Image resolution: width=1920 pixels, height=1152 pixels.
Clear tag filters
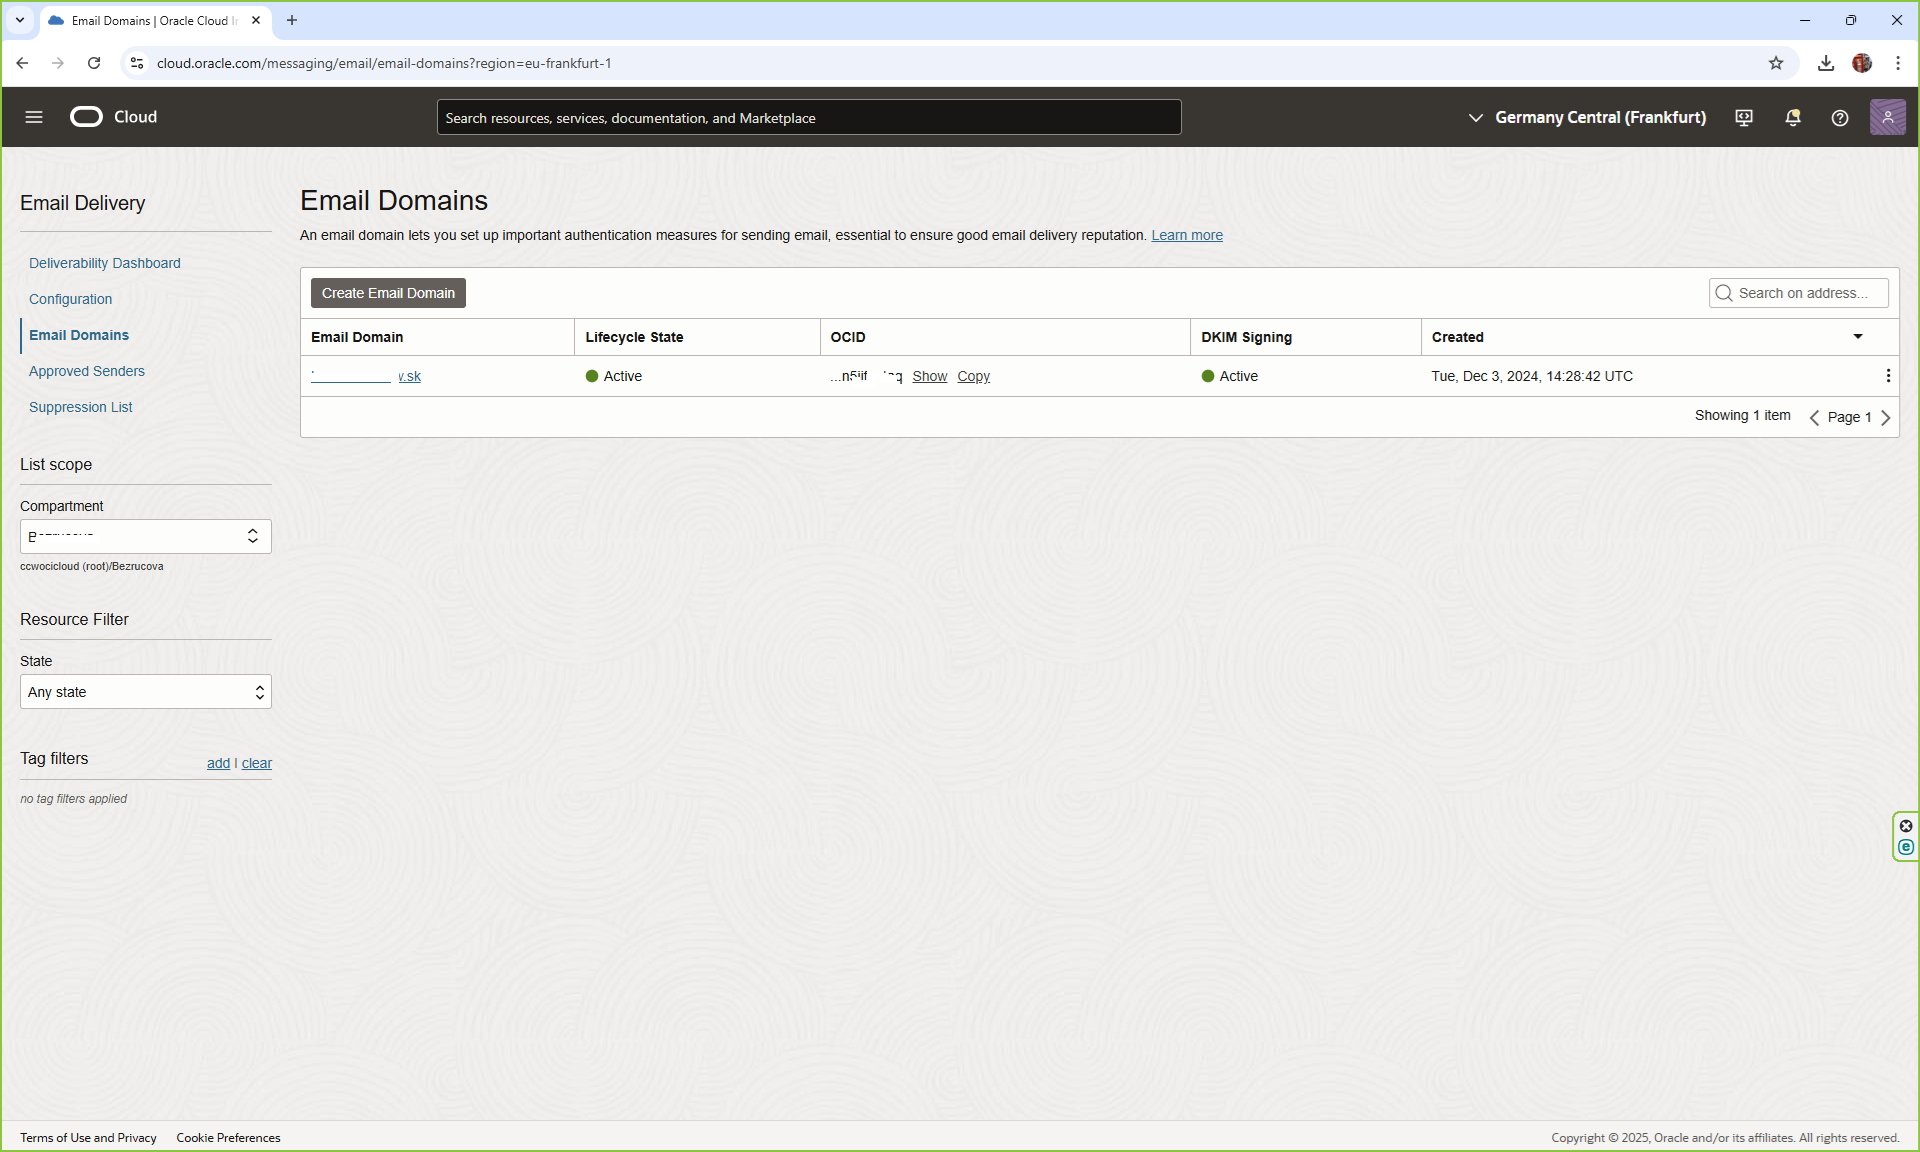(257, 763)
